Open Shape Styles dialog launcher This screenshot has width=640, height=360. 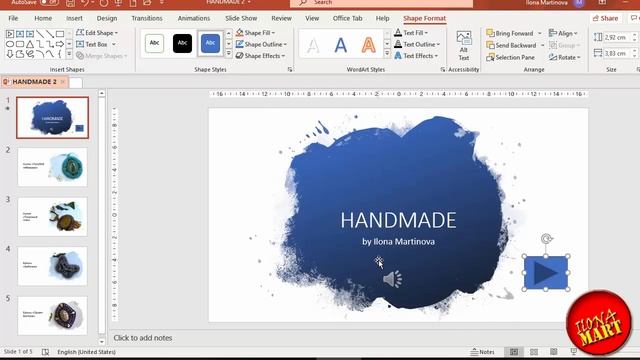pos(290,70)
